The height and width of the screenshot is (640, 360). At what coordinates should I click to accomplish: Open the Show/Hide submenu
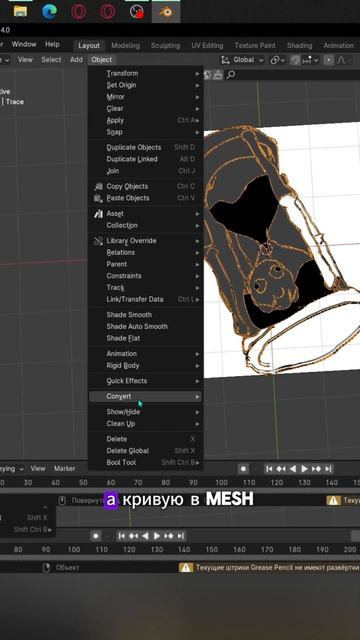coord(145,412)
